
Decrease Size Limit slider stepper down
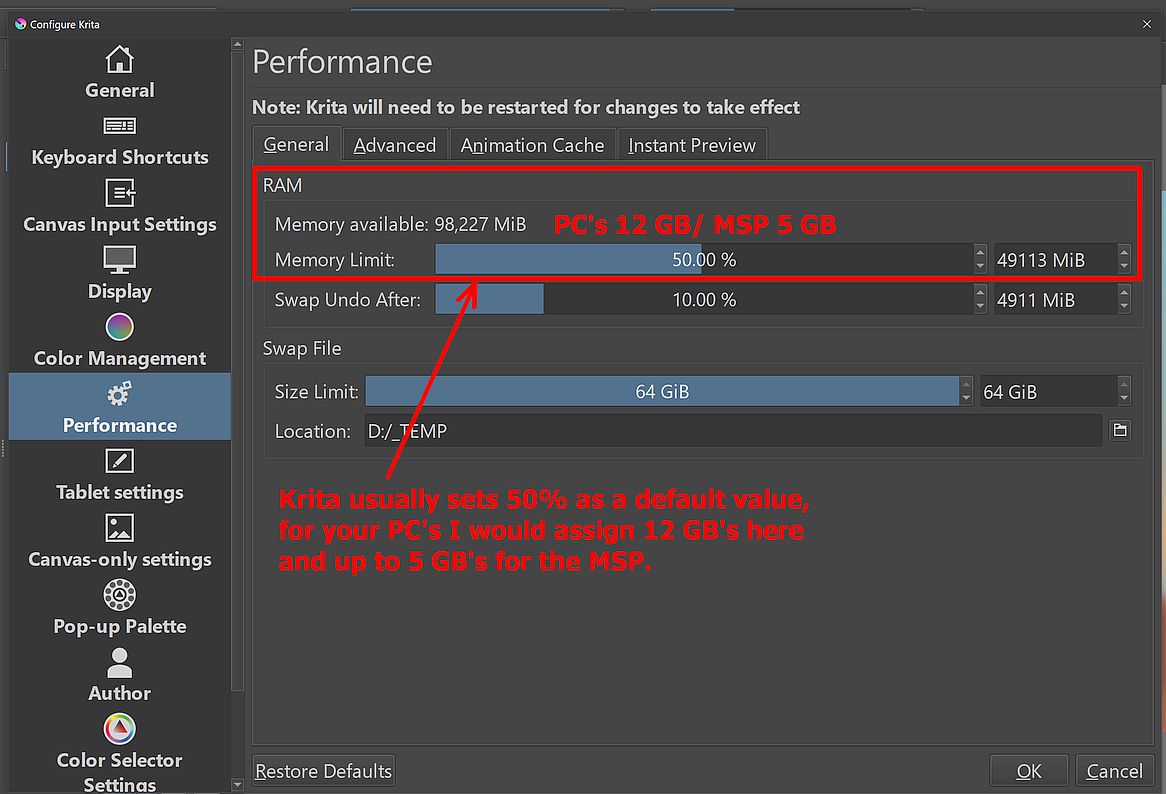tap(966, 398)
